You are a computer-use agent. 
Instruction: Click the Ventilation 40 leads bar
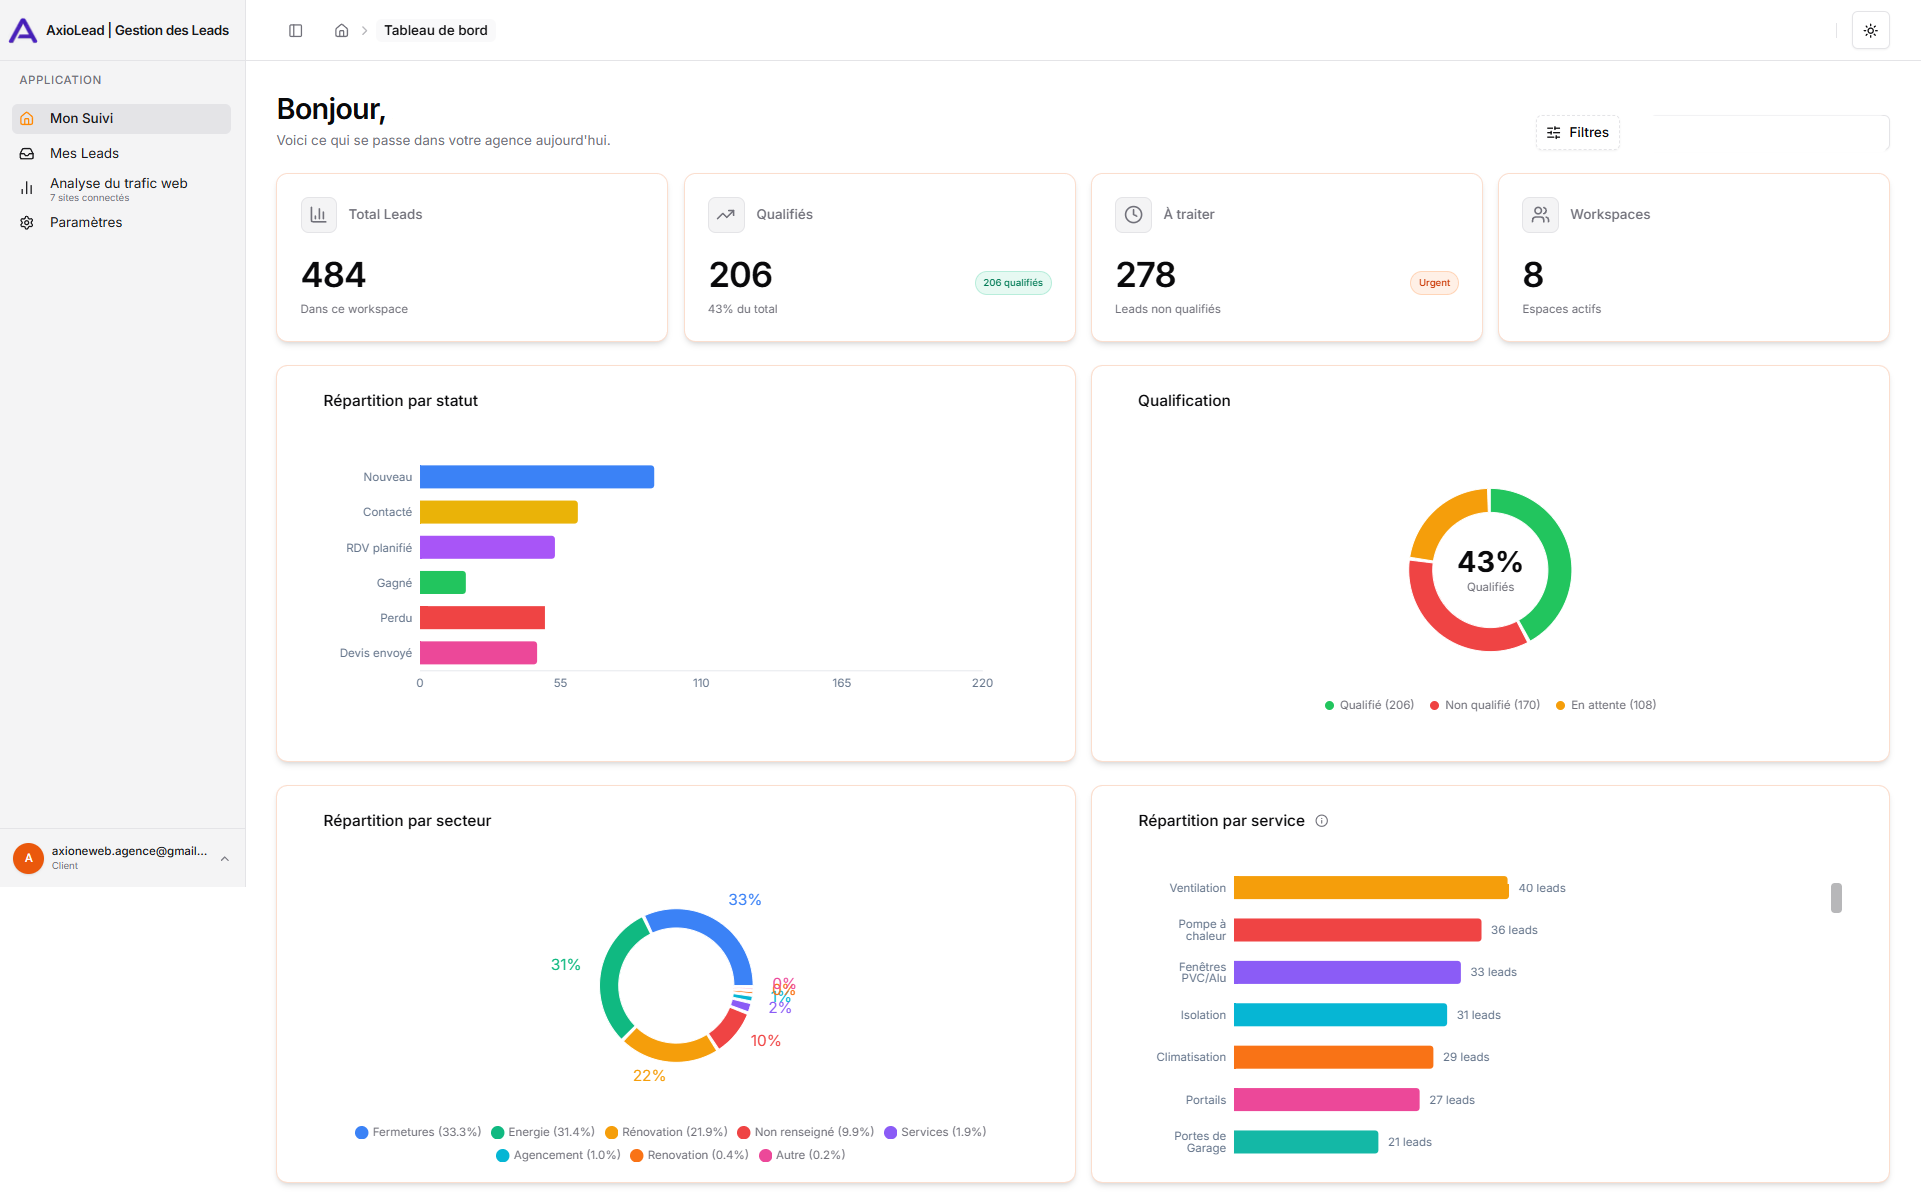click(x=1370, y=888)
